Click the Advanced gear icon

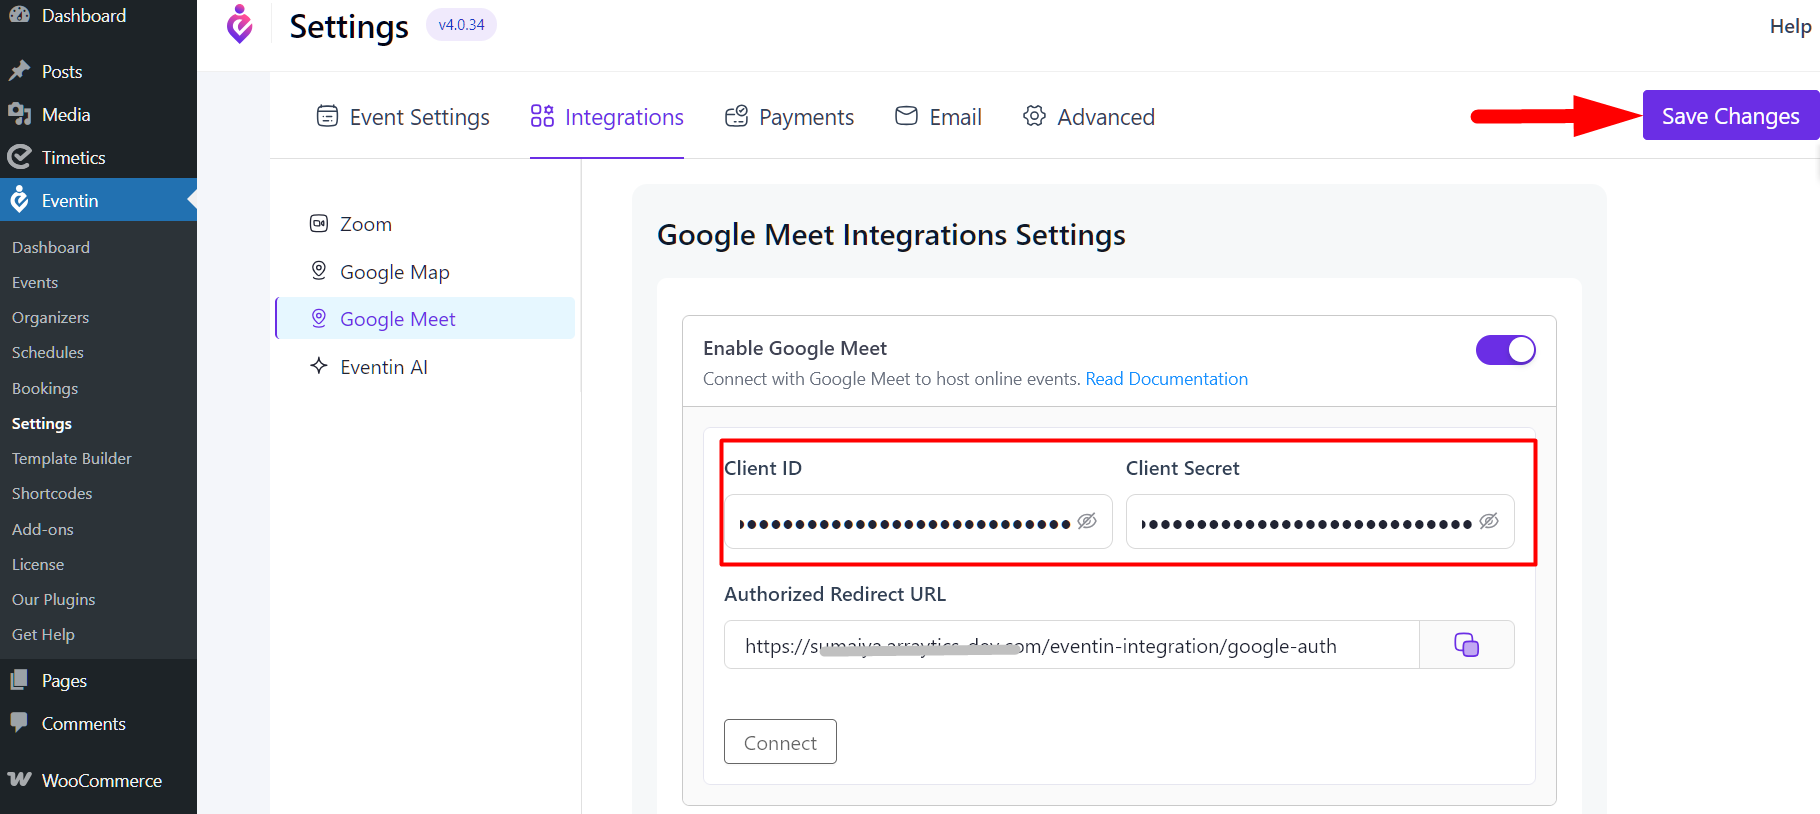click(1034, 116)
